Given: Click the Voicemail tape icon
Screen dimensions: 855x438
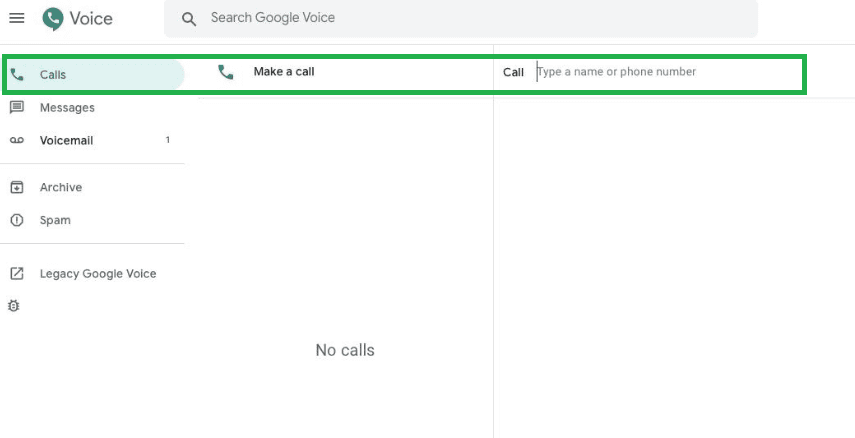Looking at the screenshot, I should tap(16, 140).
